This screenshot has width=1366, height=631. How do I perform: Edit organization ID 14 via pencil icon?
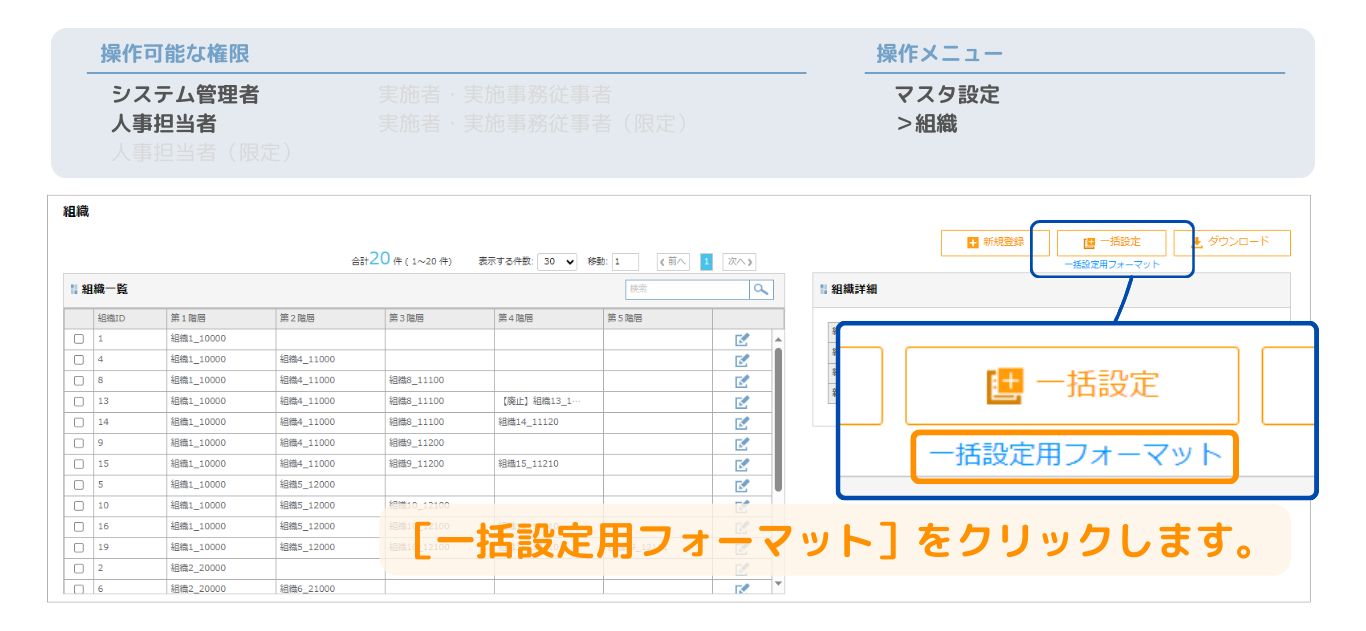coord(741,423)
